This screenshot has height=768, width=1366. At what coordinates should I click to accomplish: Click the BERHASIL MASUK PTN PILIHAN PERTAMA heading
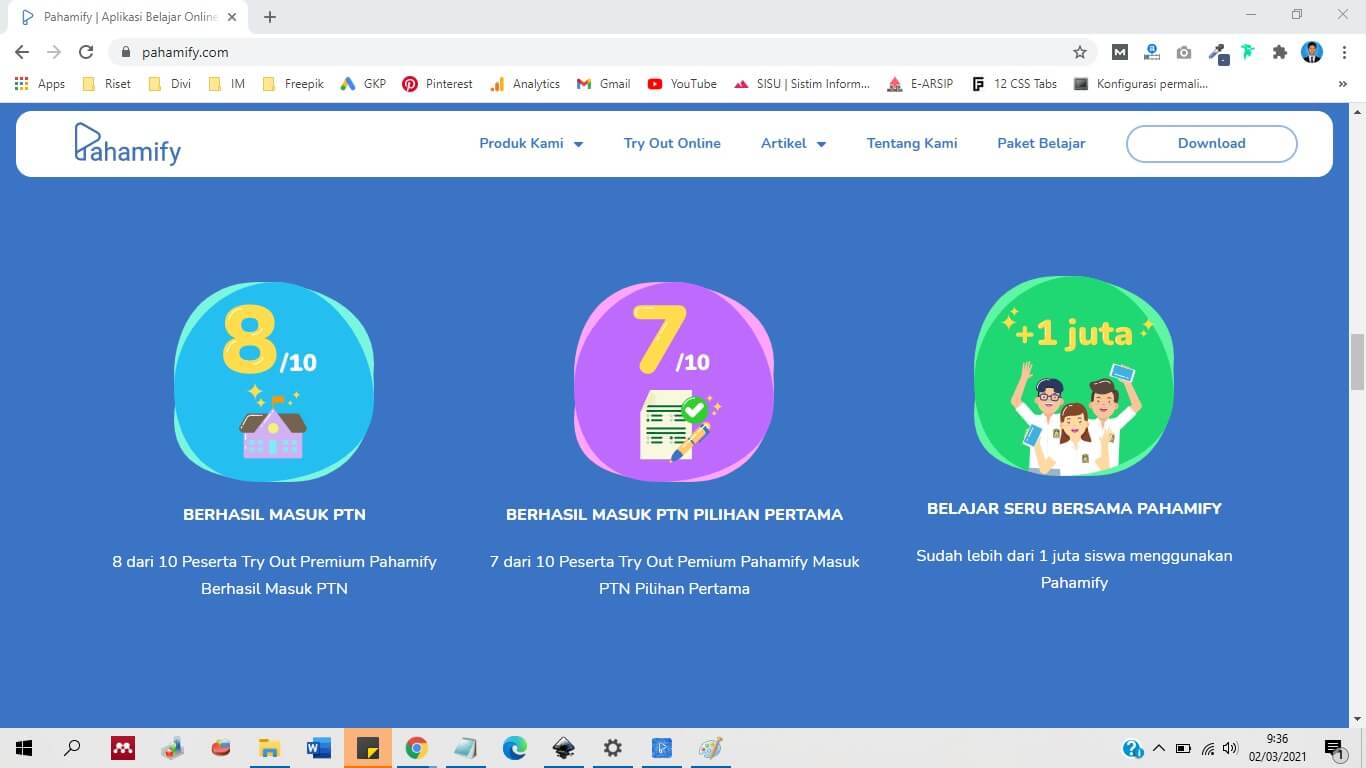pos(674,514)
